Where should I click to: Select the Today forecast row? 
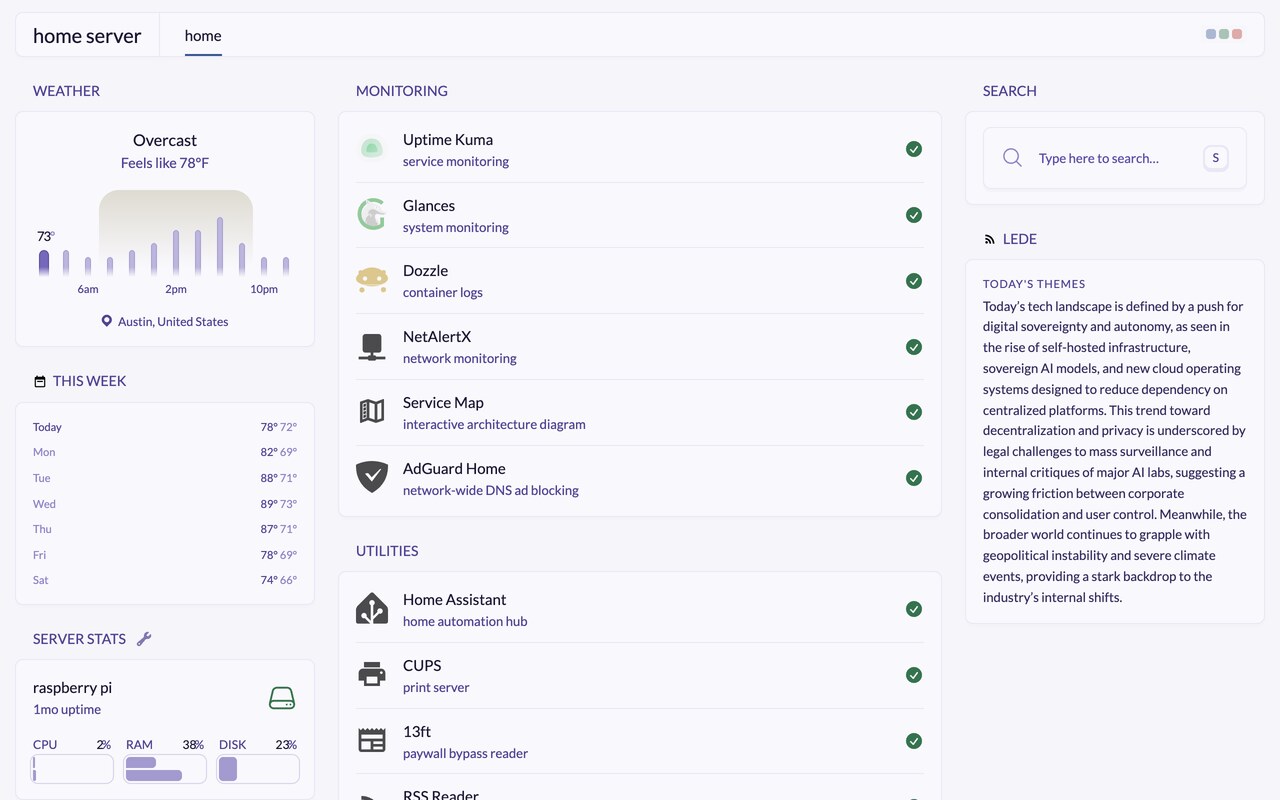coord(165,427)
